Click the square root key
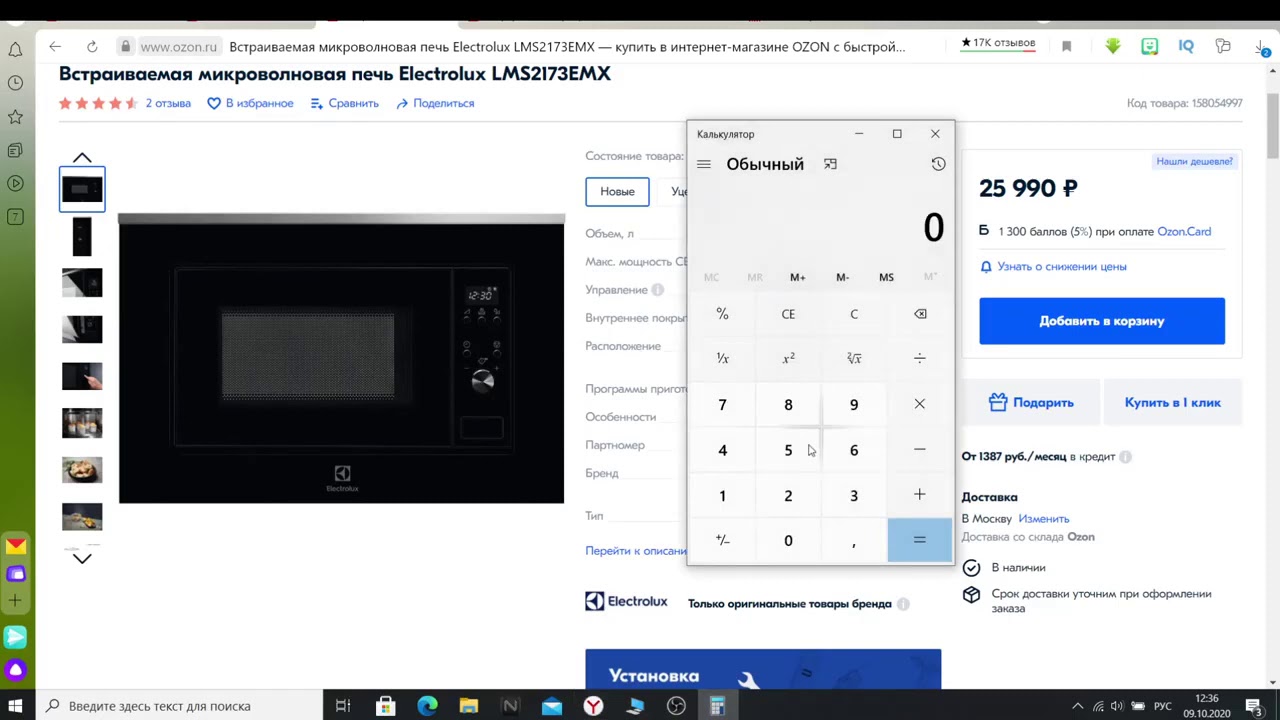 pos(854,358)
